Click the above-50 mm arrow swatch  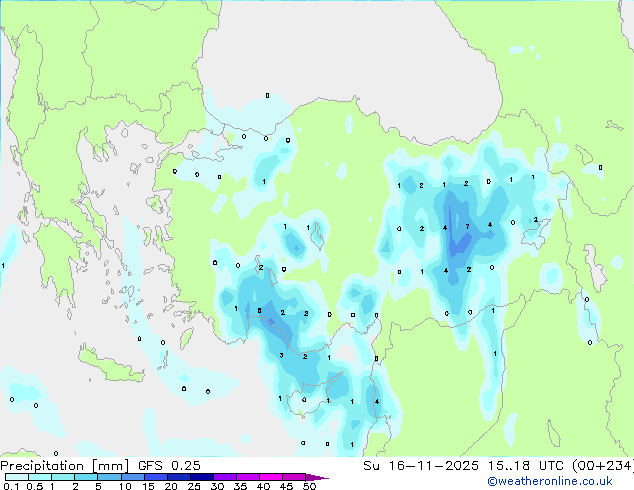pos(317,477)
